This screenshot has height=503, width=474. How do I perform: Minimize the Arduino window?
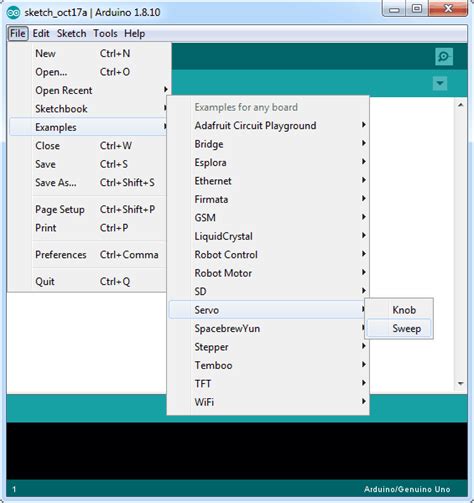point(394,9)
